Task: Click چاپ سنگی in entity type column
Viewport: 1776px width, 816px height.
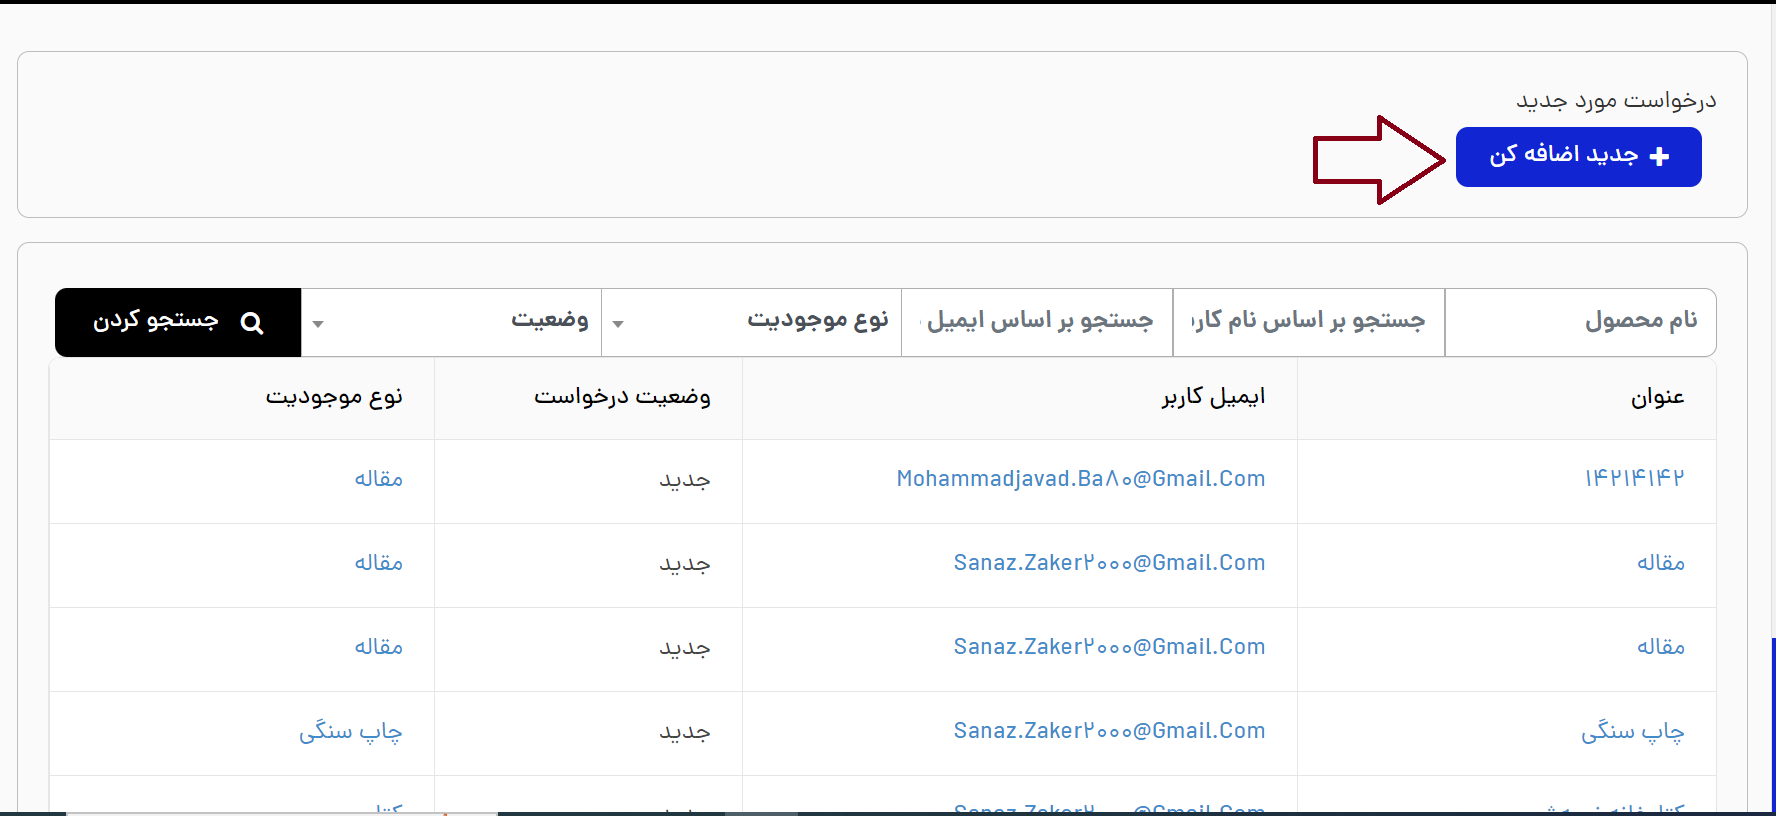Action: 350,732
